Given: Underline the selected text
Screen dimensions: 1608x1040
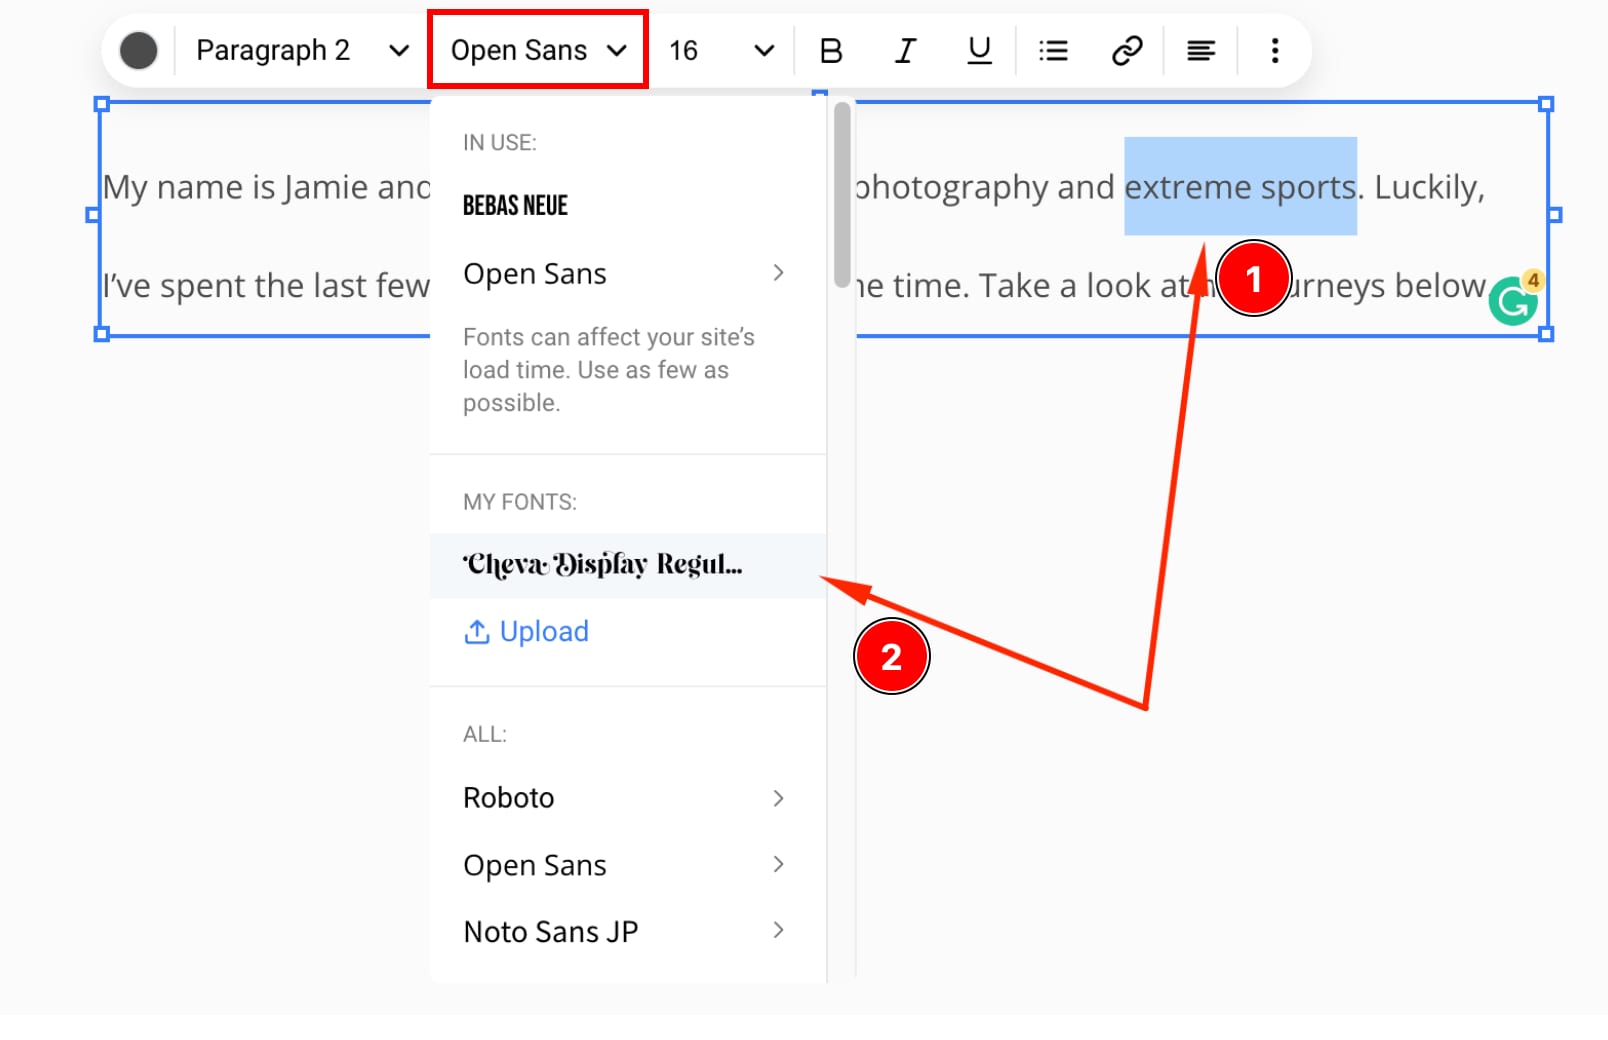Looking at the screenshot, I should tap(977, 50).
